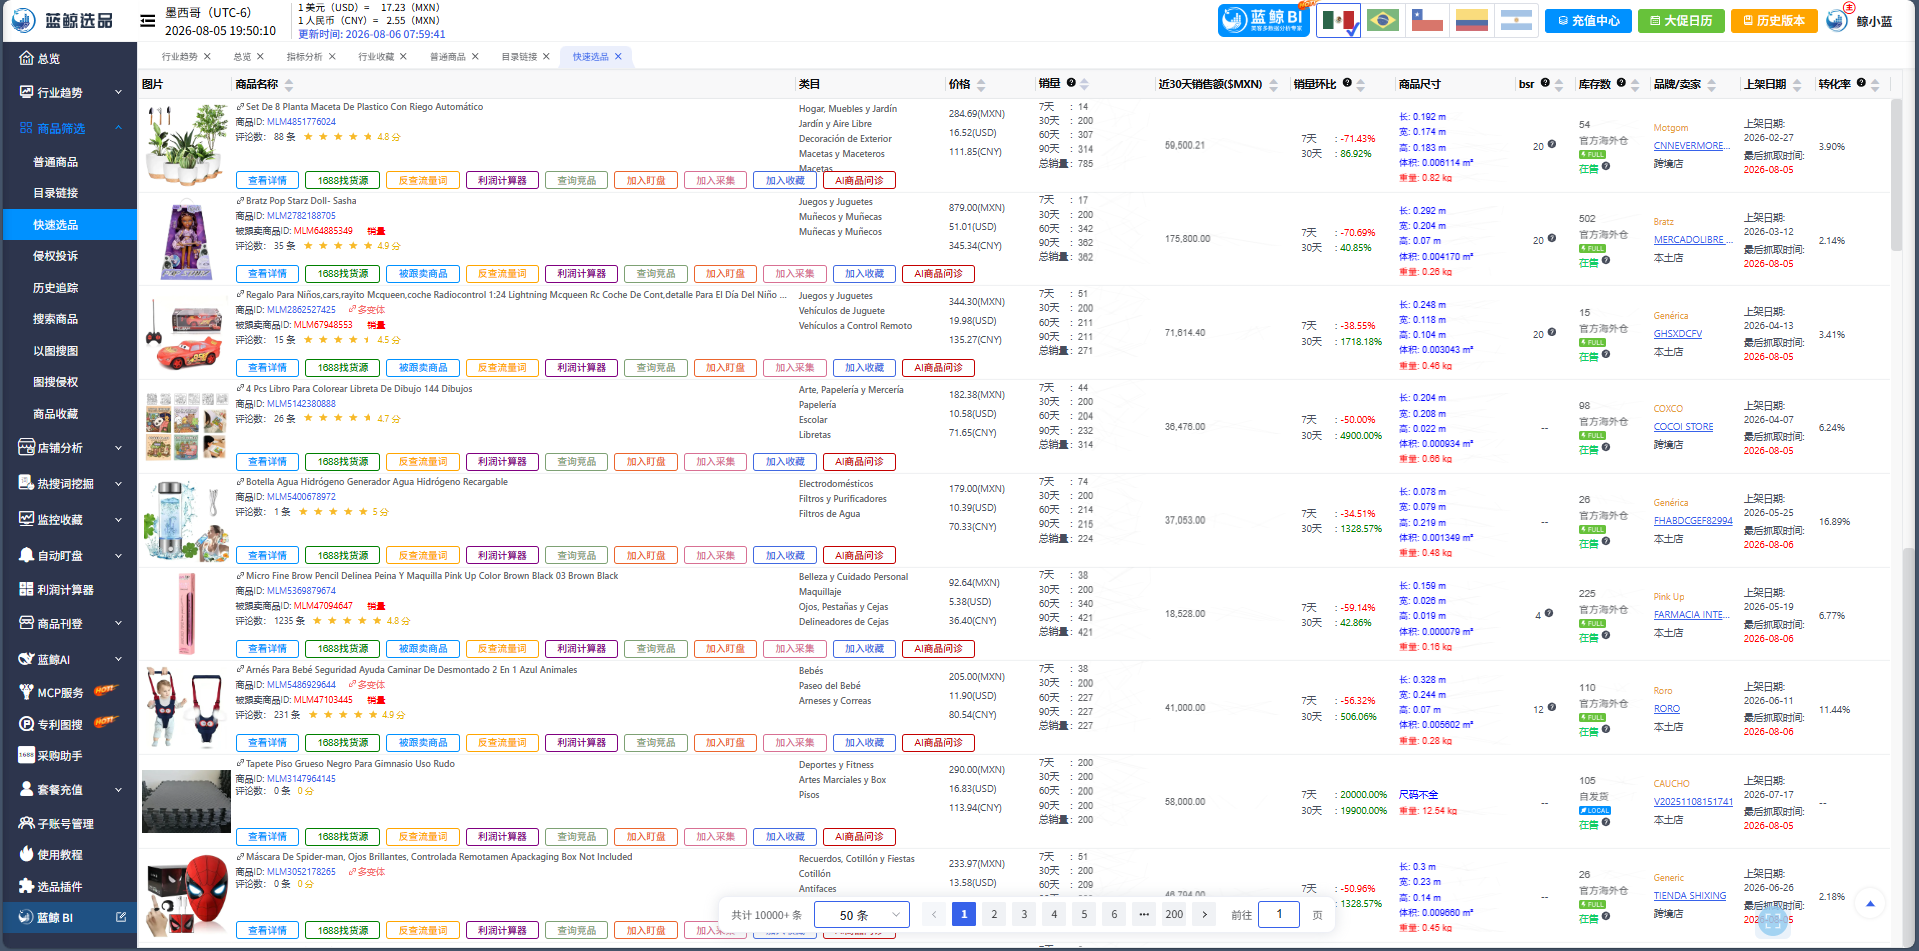This screenshot has height=951, width=1919.
Task: Open the 大促日历 button
Action: [x=1680, y=20]
